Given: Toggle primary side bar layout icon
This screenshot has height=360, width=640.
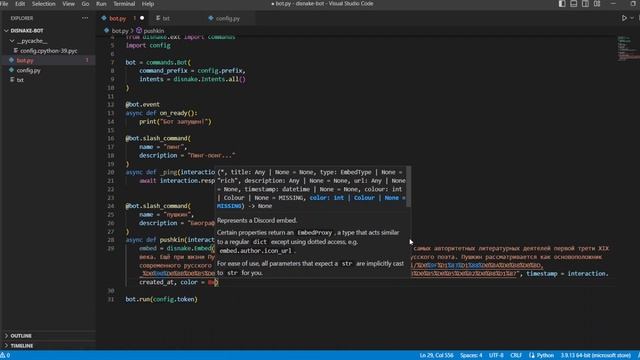Looking at the screenshot, I should (562, 4).
